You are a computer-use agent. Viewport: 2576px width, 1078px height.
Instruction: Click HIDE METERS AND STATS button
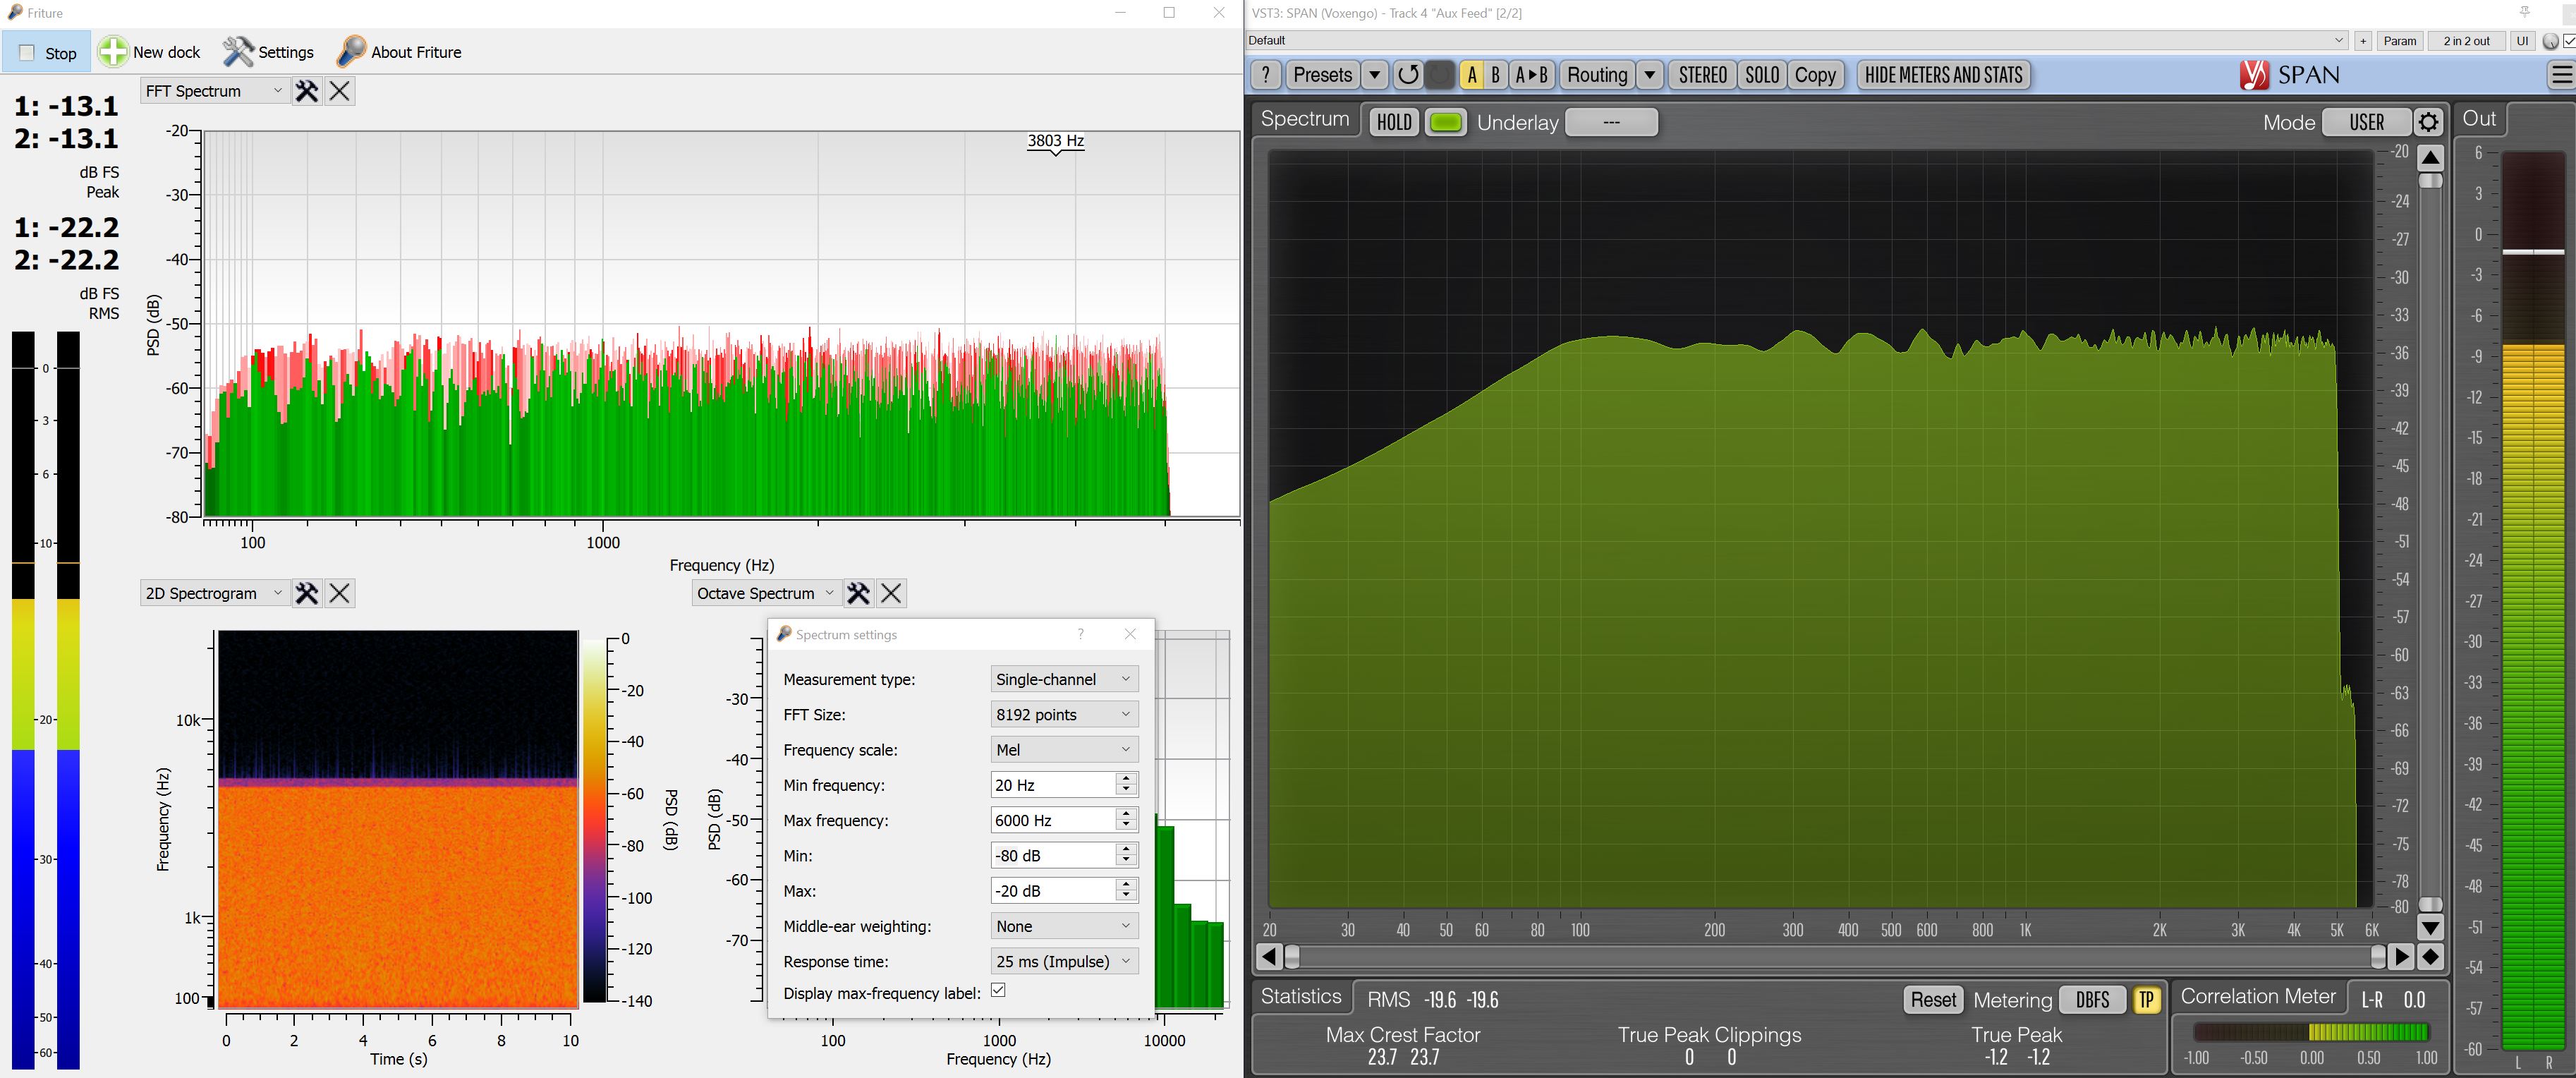(x=1942, y=75)
